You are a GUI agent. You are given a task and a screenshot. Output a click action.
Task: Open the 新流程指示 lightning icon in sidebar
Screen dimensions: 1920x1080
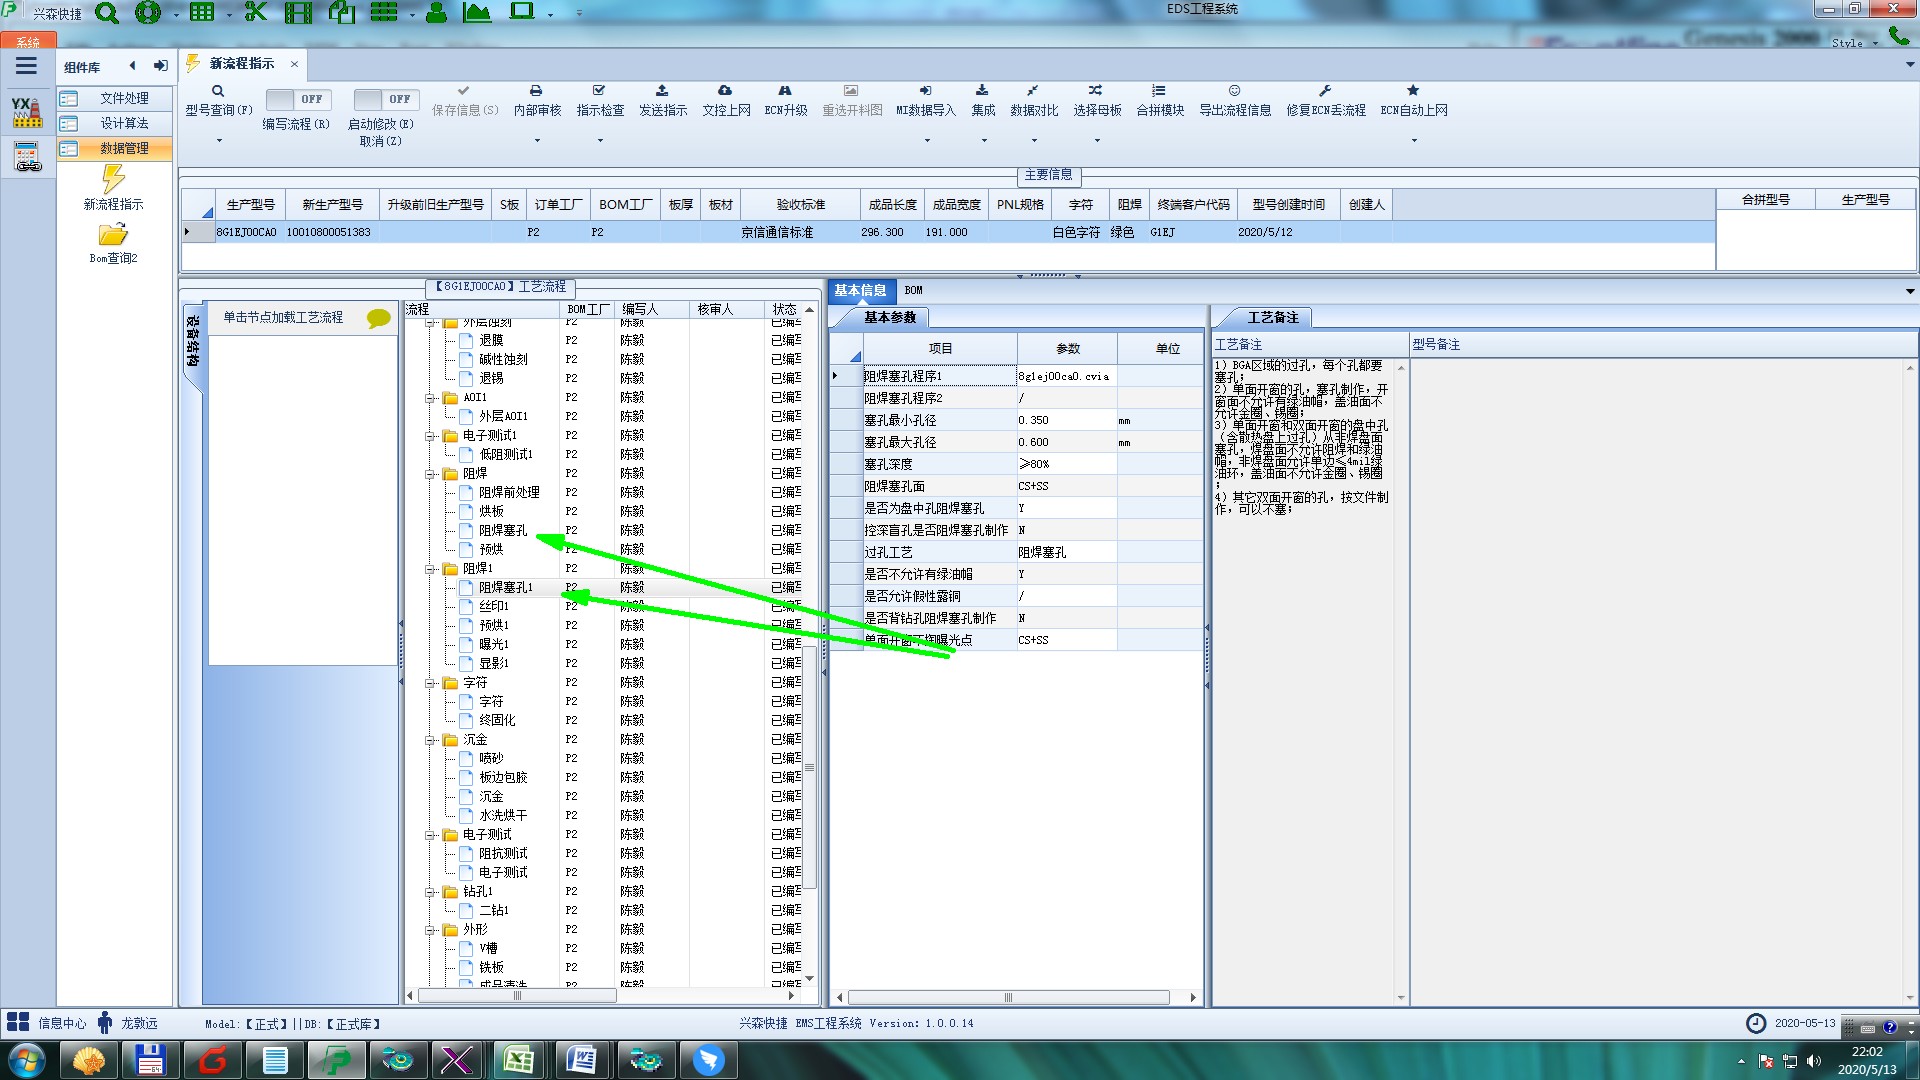(113, 180)
